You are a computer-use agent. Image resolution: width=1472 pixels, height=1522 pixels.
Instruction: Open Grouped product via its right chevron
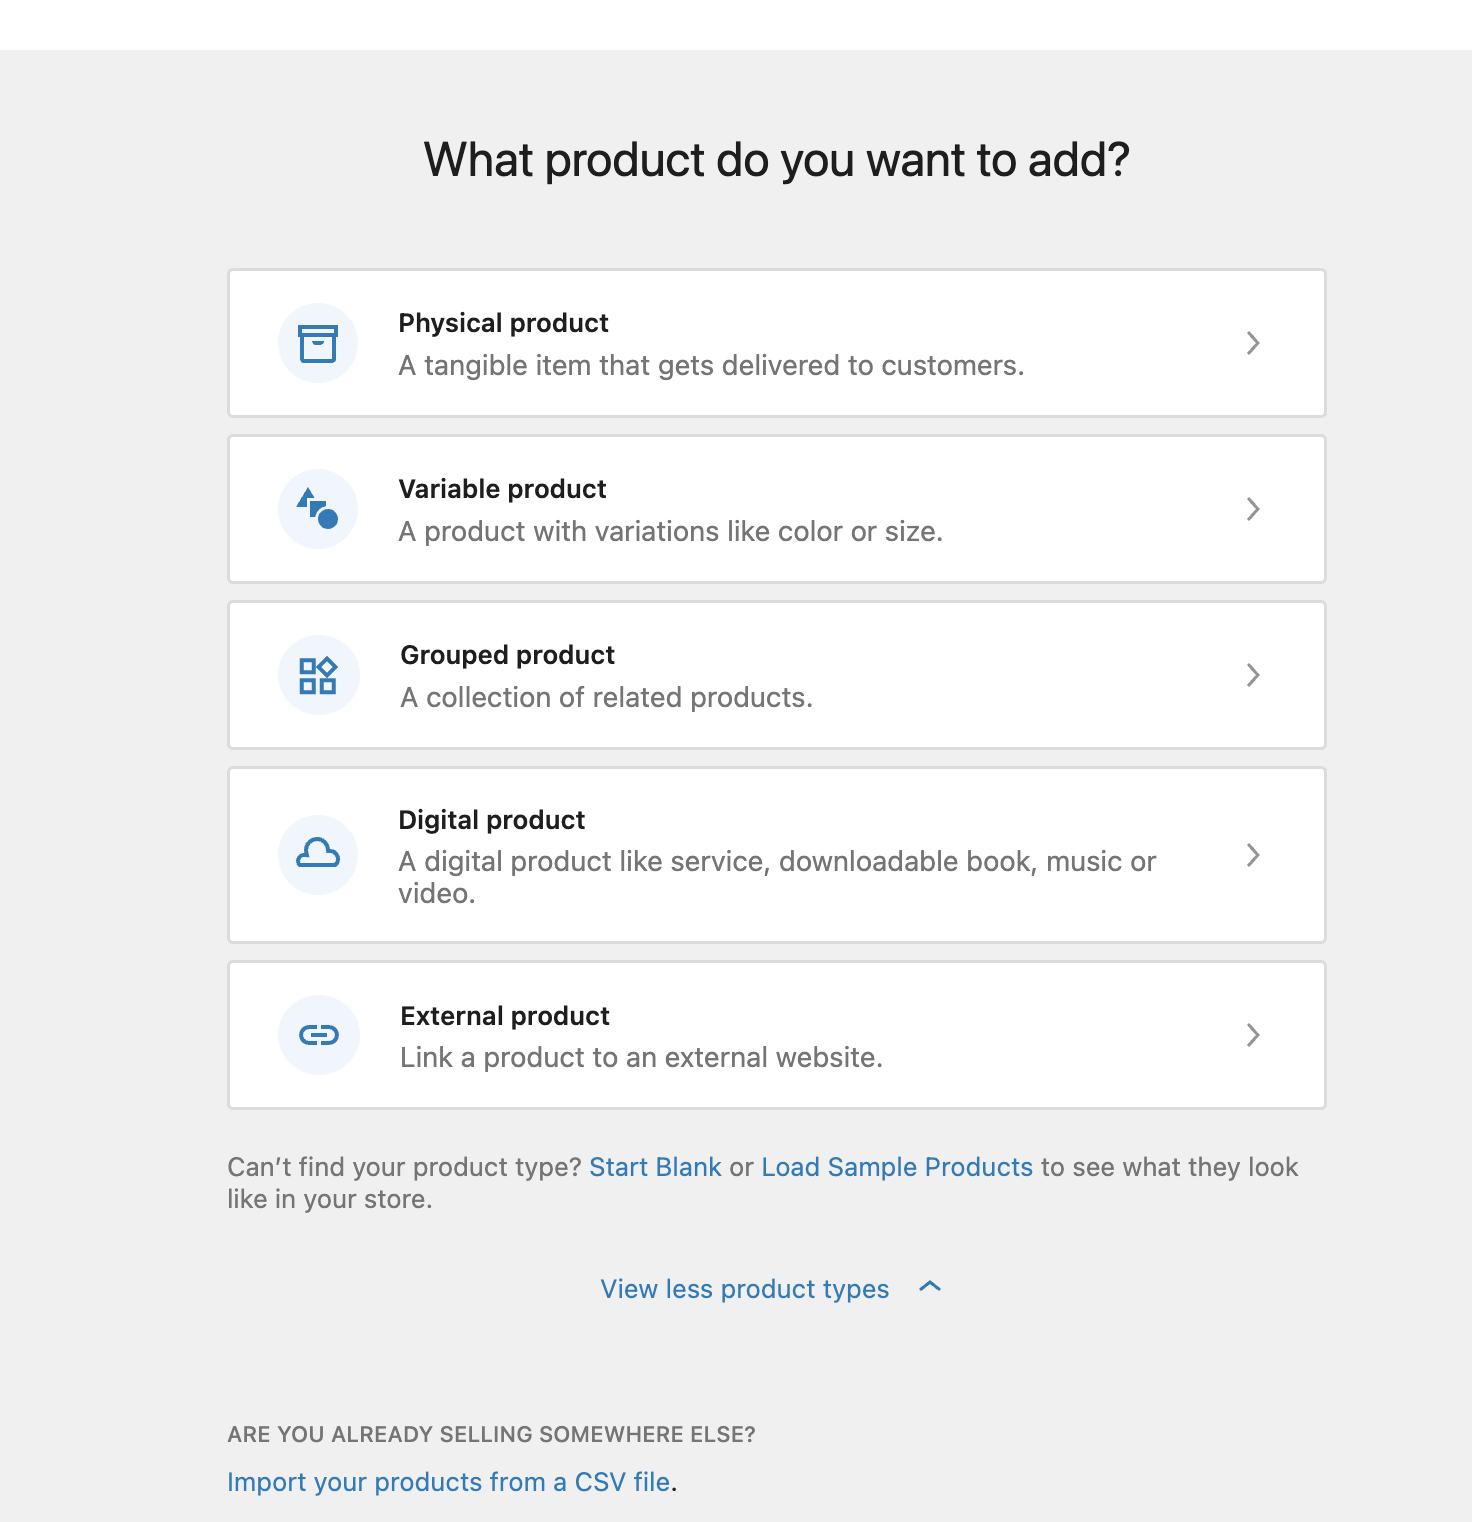pyautogui.click(x=1253, y=675)
